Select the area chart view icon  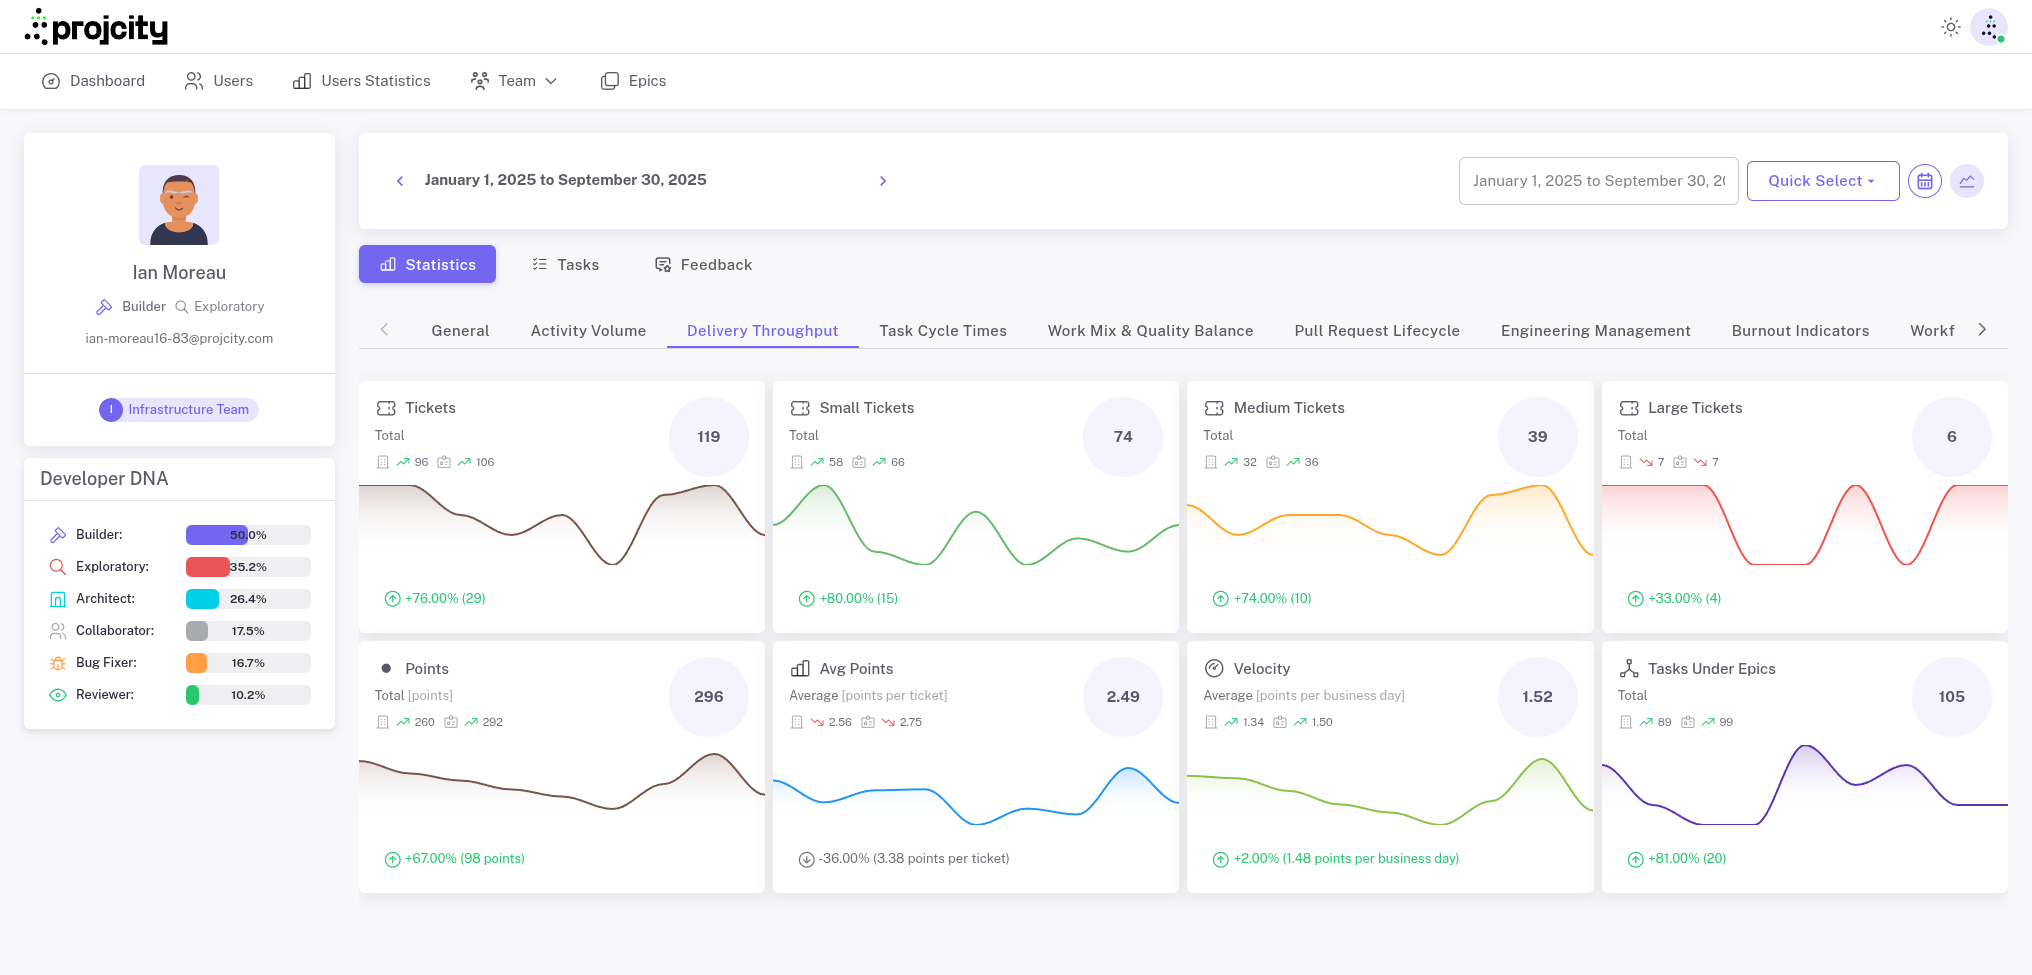coord(1968,181)
